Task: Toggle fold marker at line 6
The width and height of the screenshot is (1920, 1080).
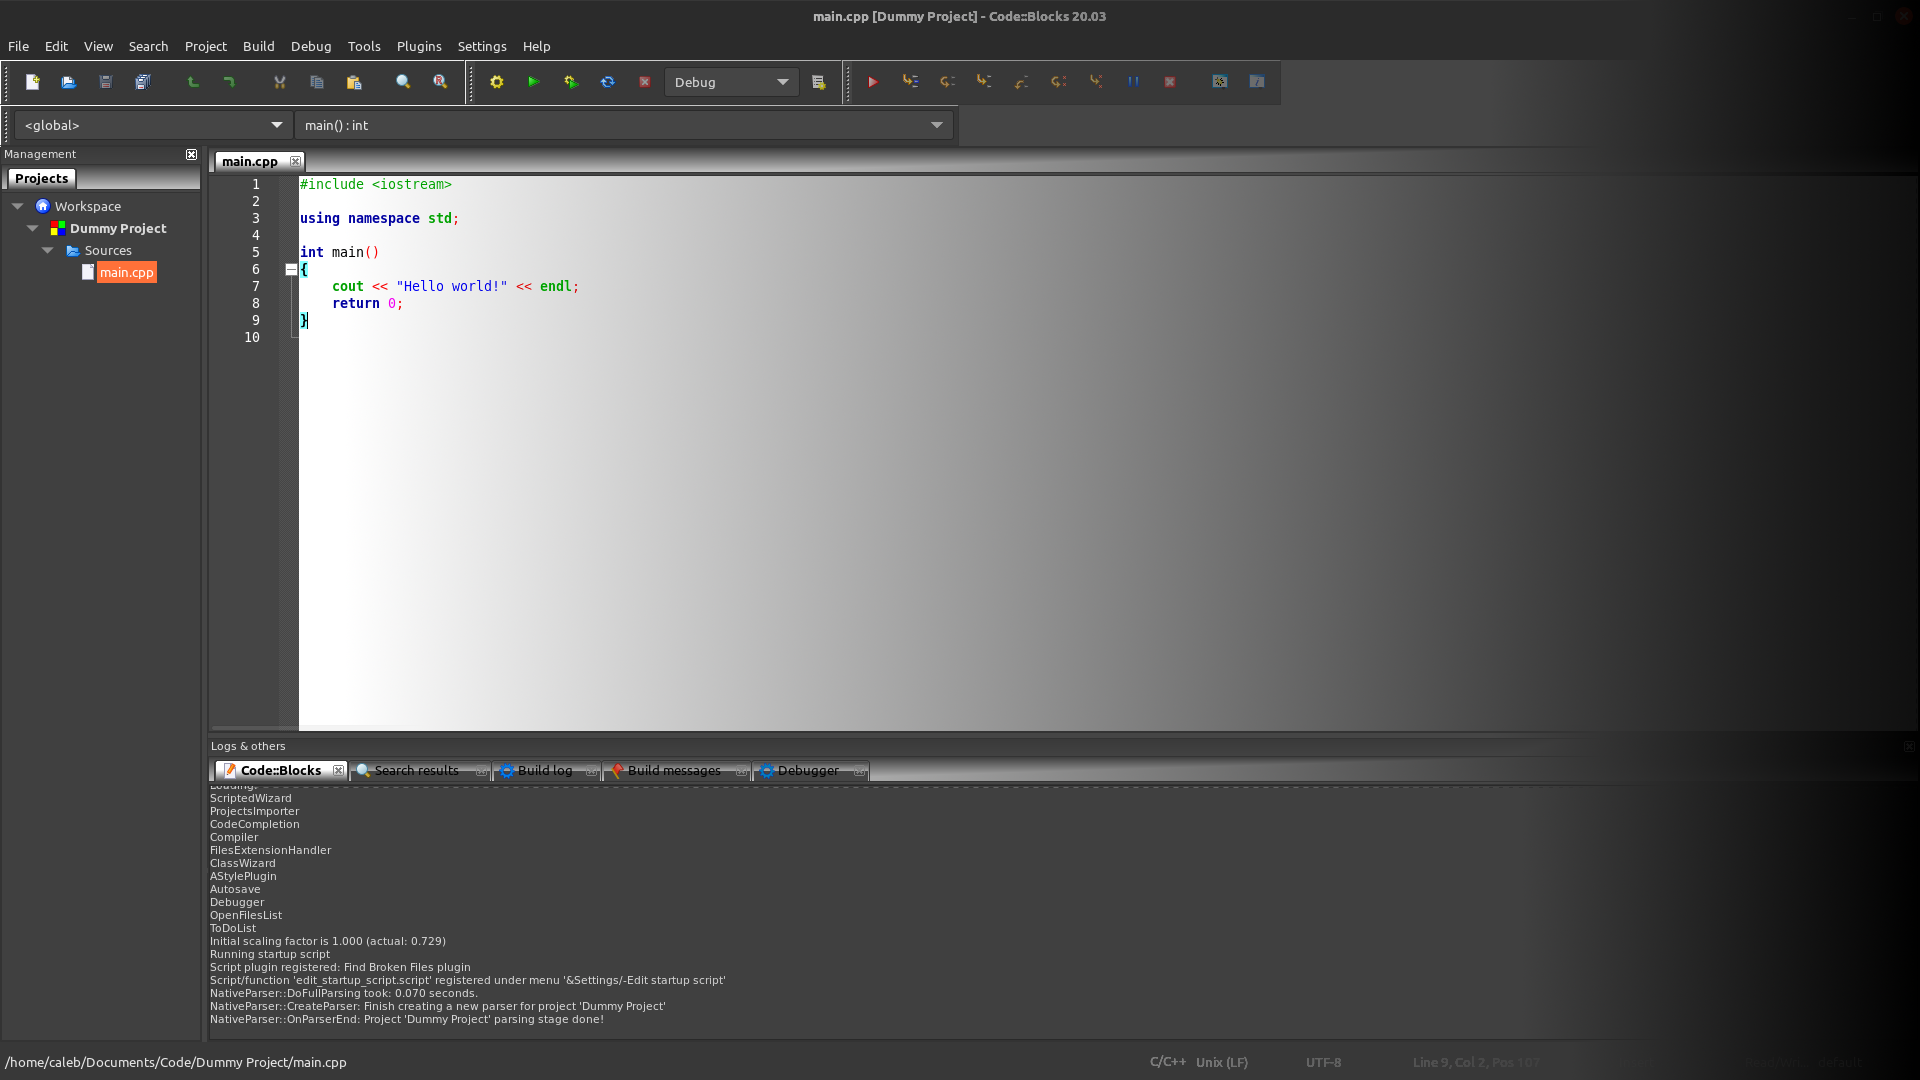Action: 291,270
